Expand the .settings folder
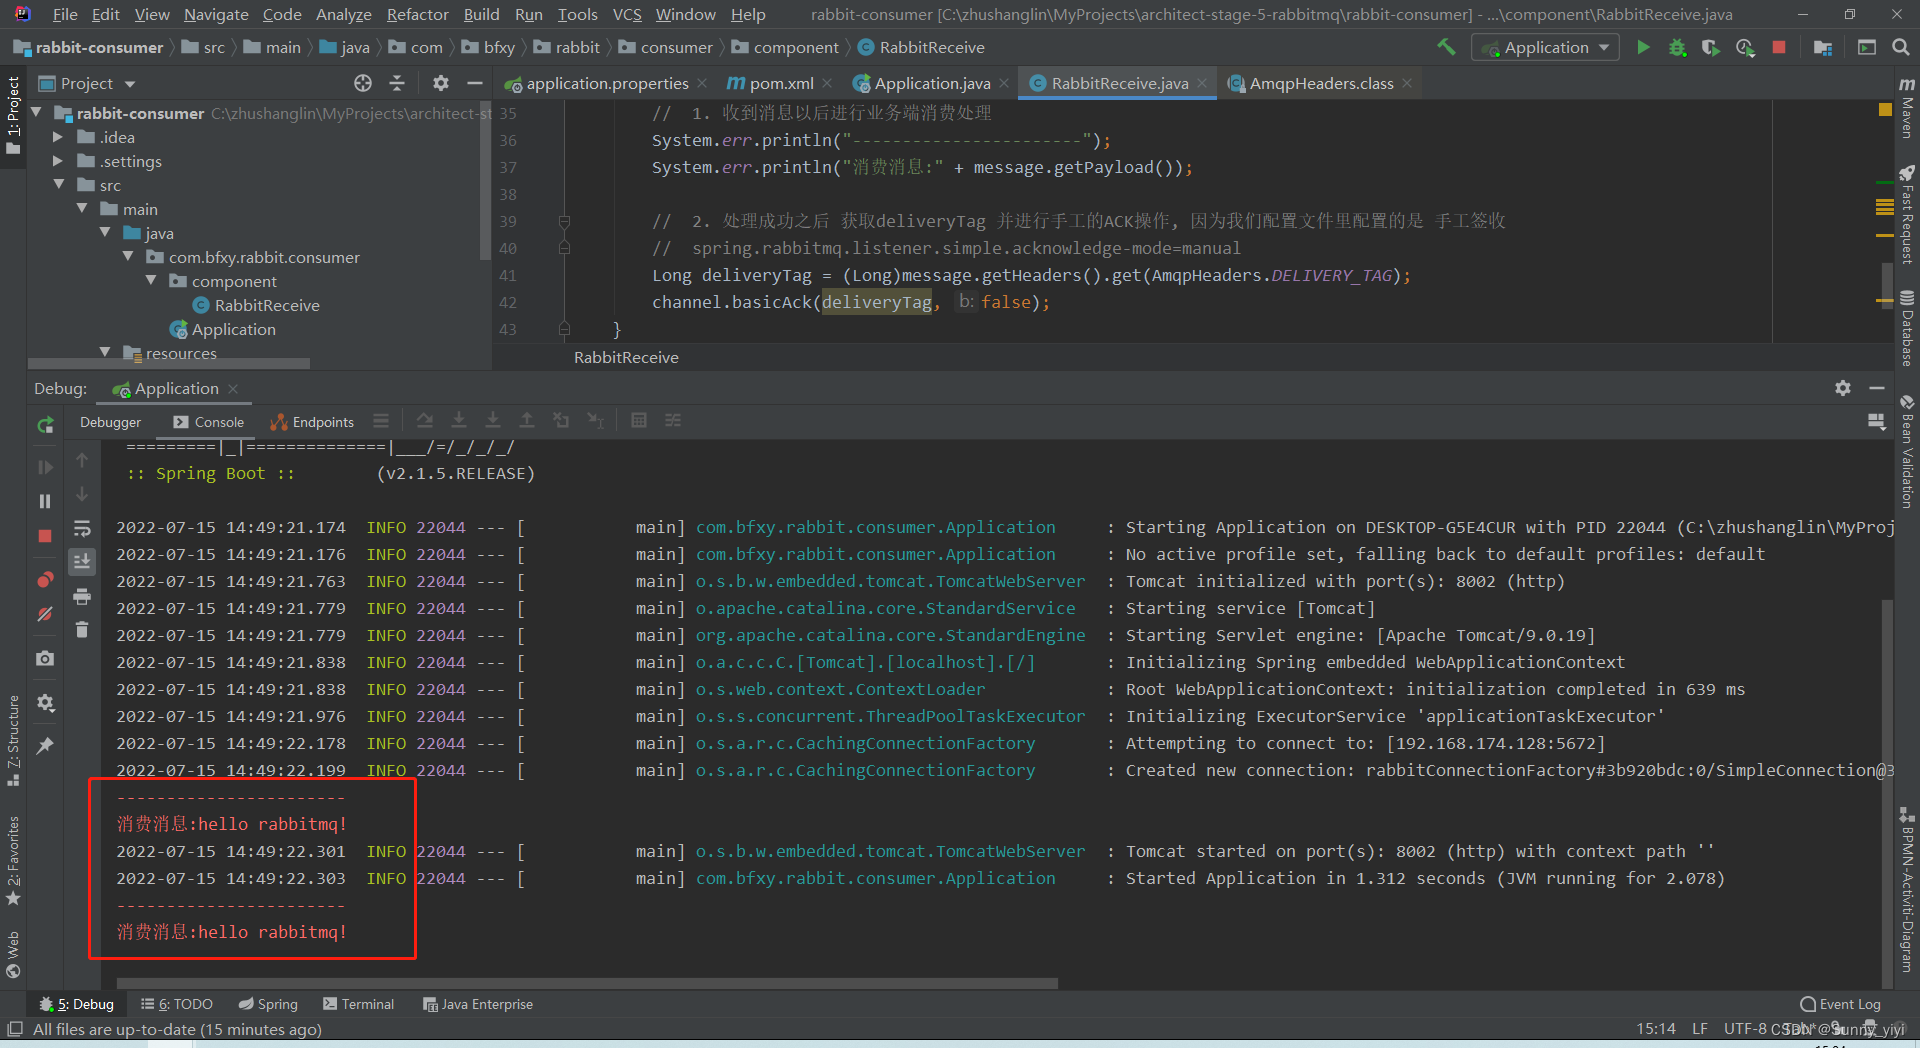The image size is (1920, 1048). [x=58, y=161]
